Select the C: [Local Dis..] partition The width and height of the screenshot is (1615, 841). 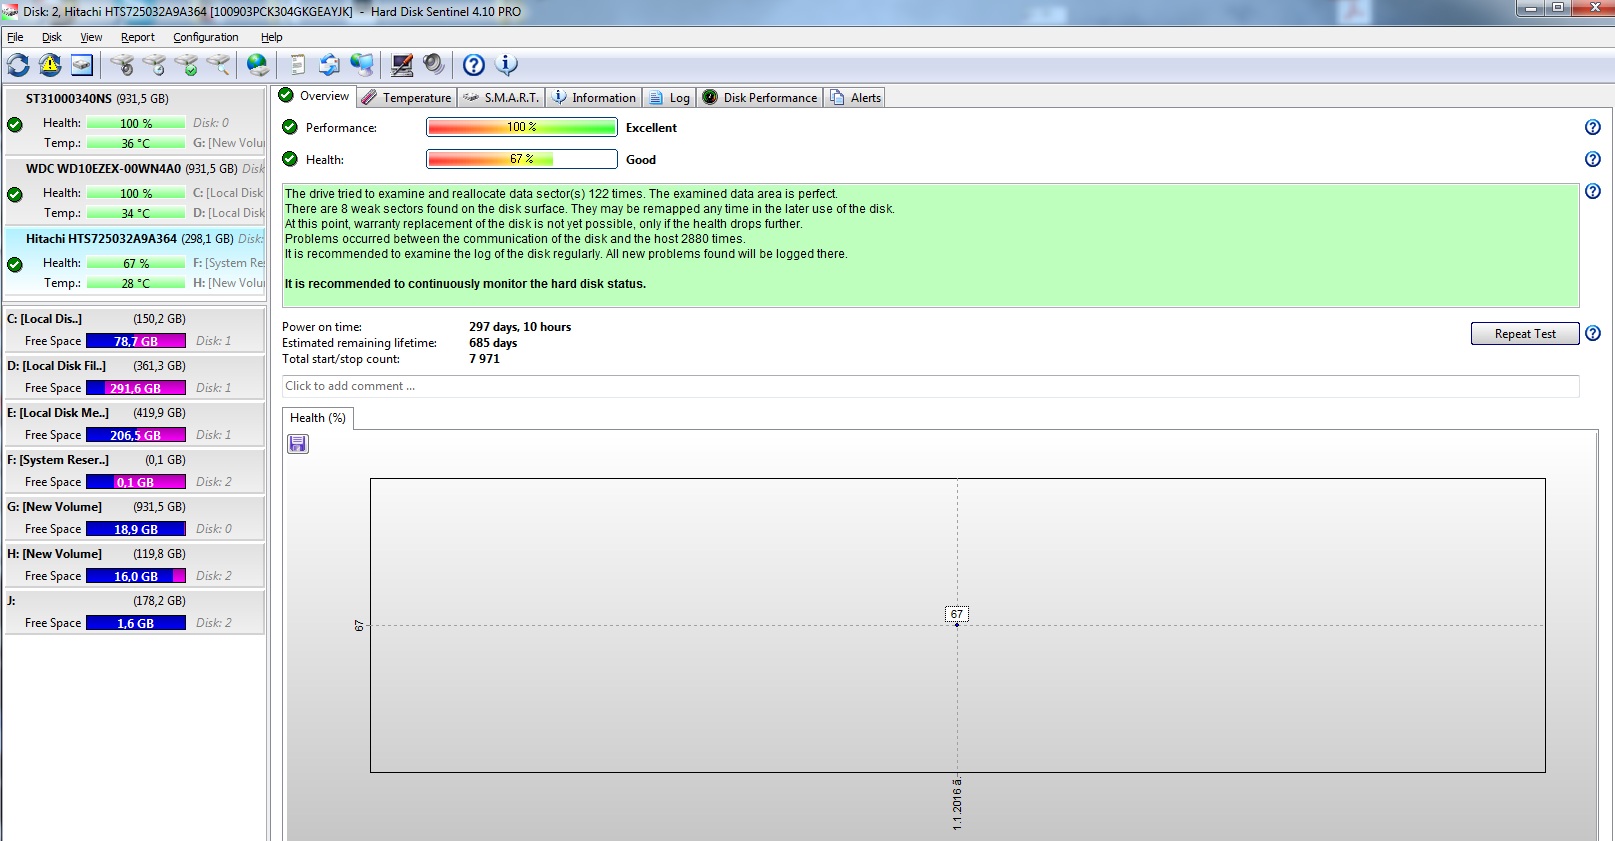click(135, 330)
